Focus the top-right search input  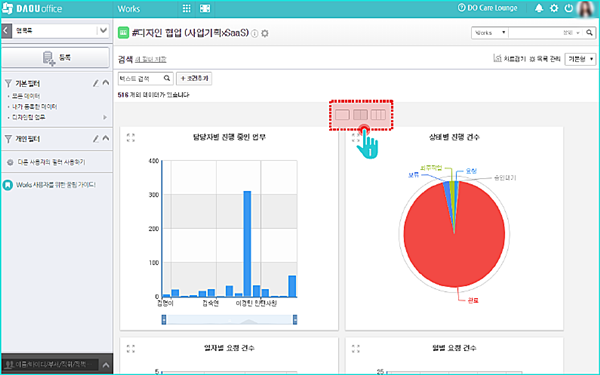pyautogui.click(x=535, y=33)
